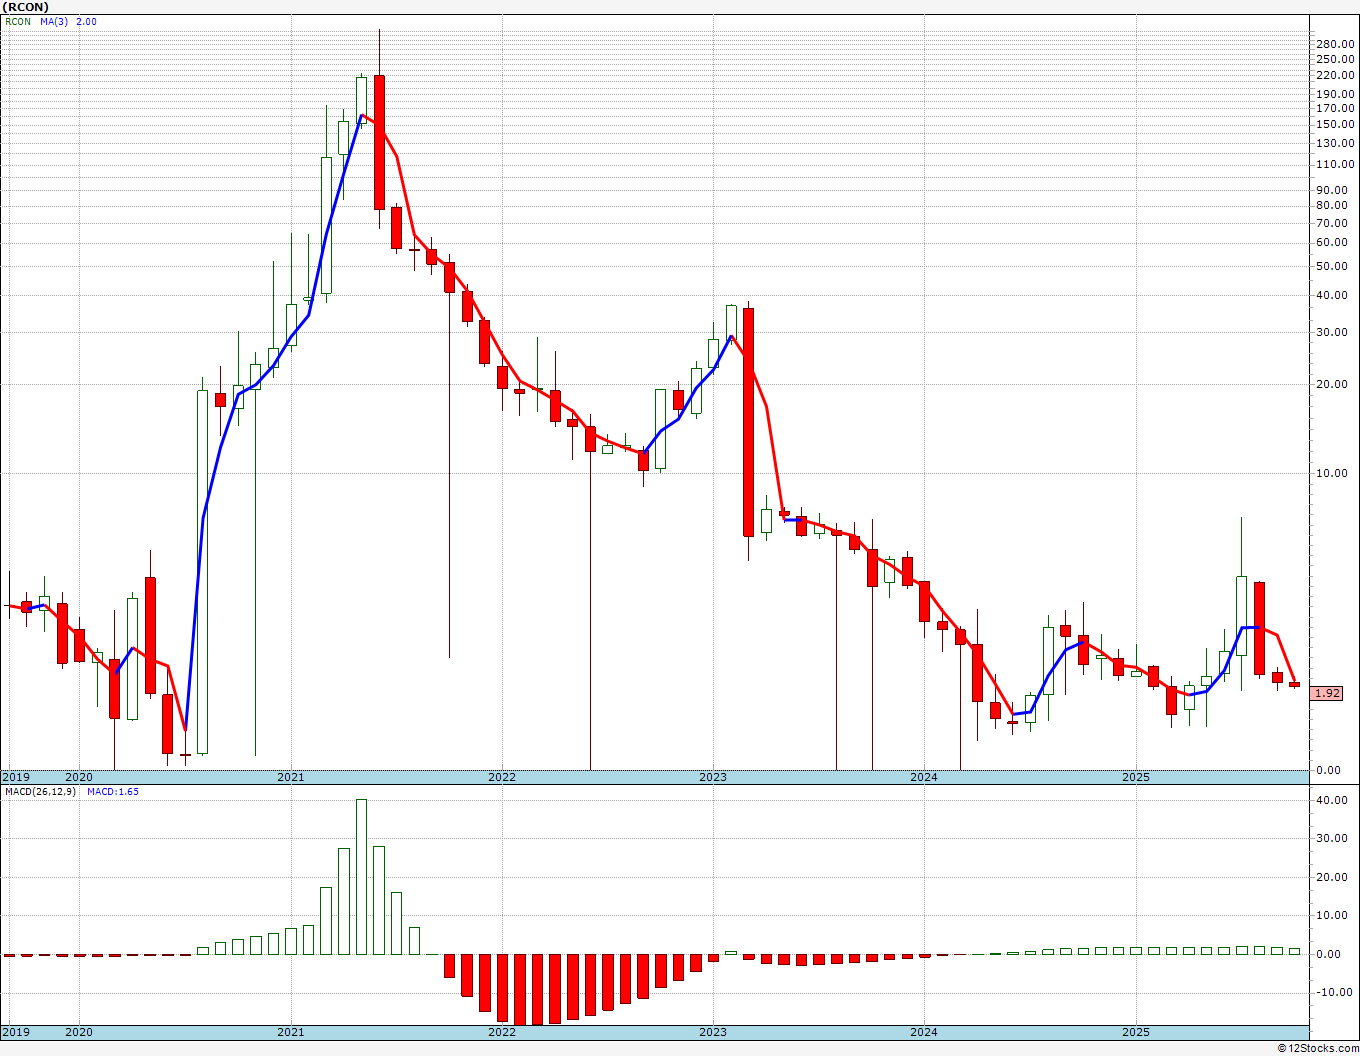Select 2024 on the price chart time axis
Viewport: 1360px width, 1056px height.
click(x=924, y=777)
